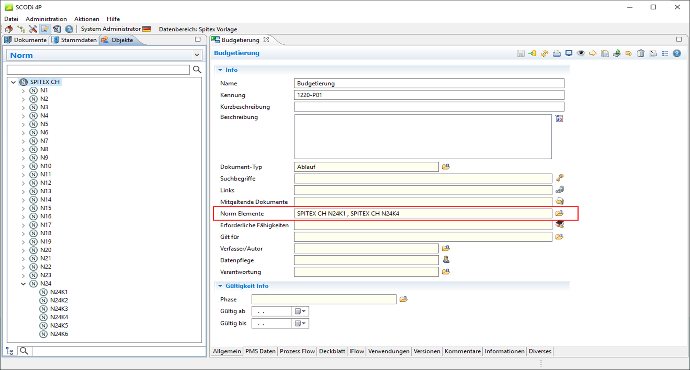The image size is (690, 370).
Task: Open folder icon beside Gilt für
Action: click(x=559, y=236)
